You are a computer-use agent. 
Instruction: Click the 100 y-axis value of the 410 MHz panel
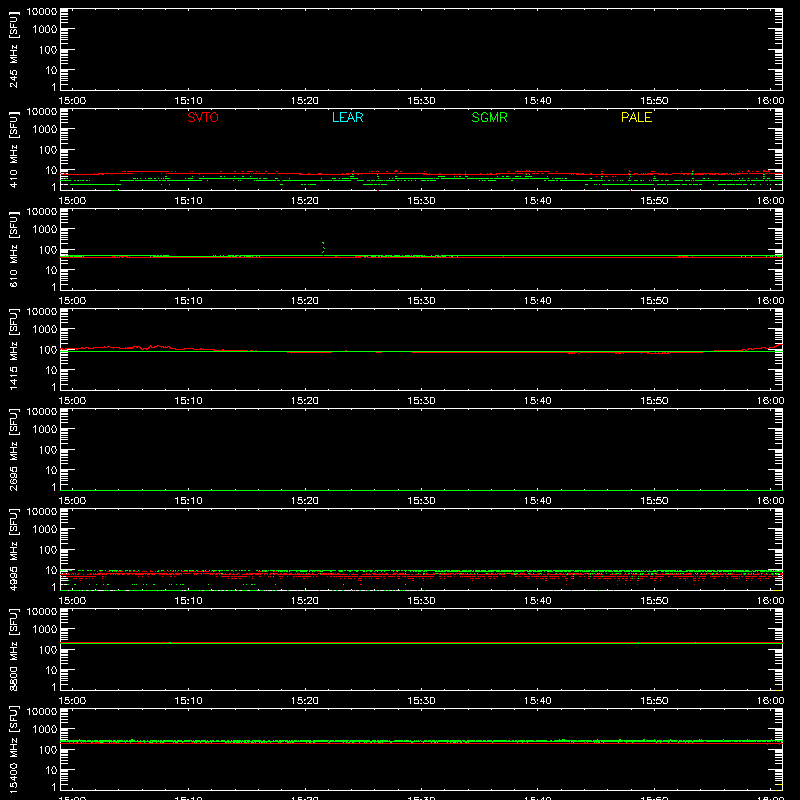click(48, 150)
